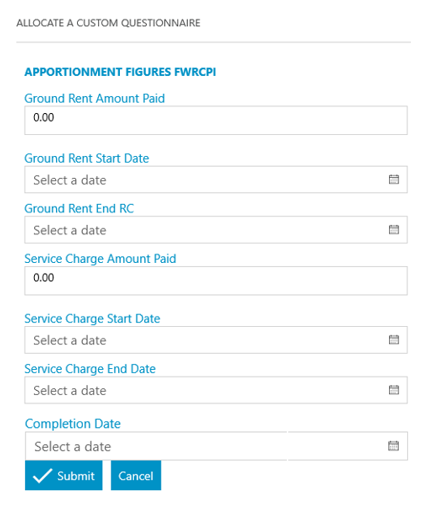
Task: Open calendar picker for Completion Date
Action: click(393, 446)
